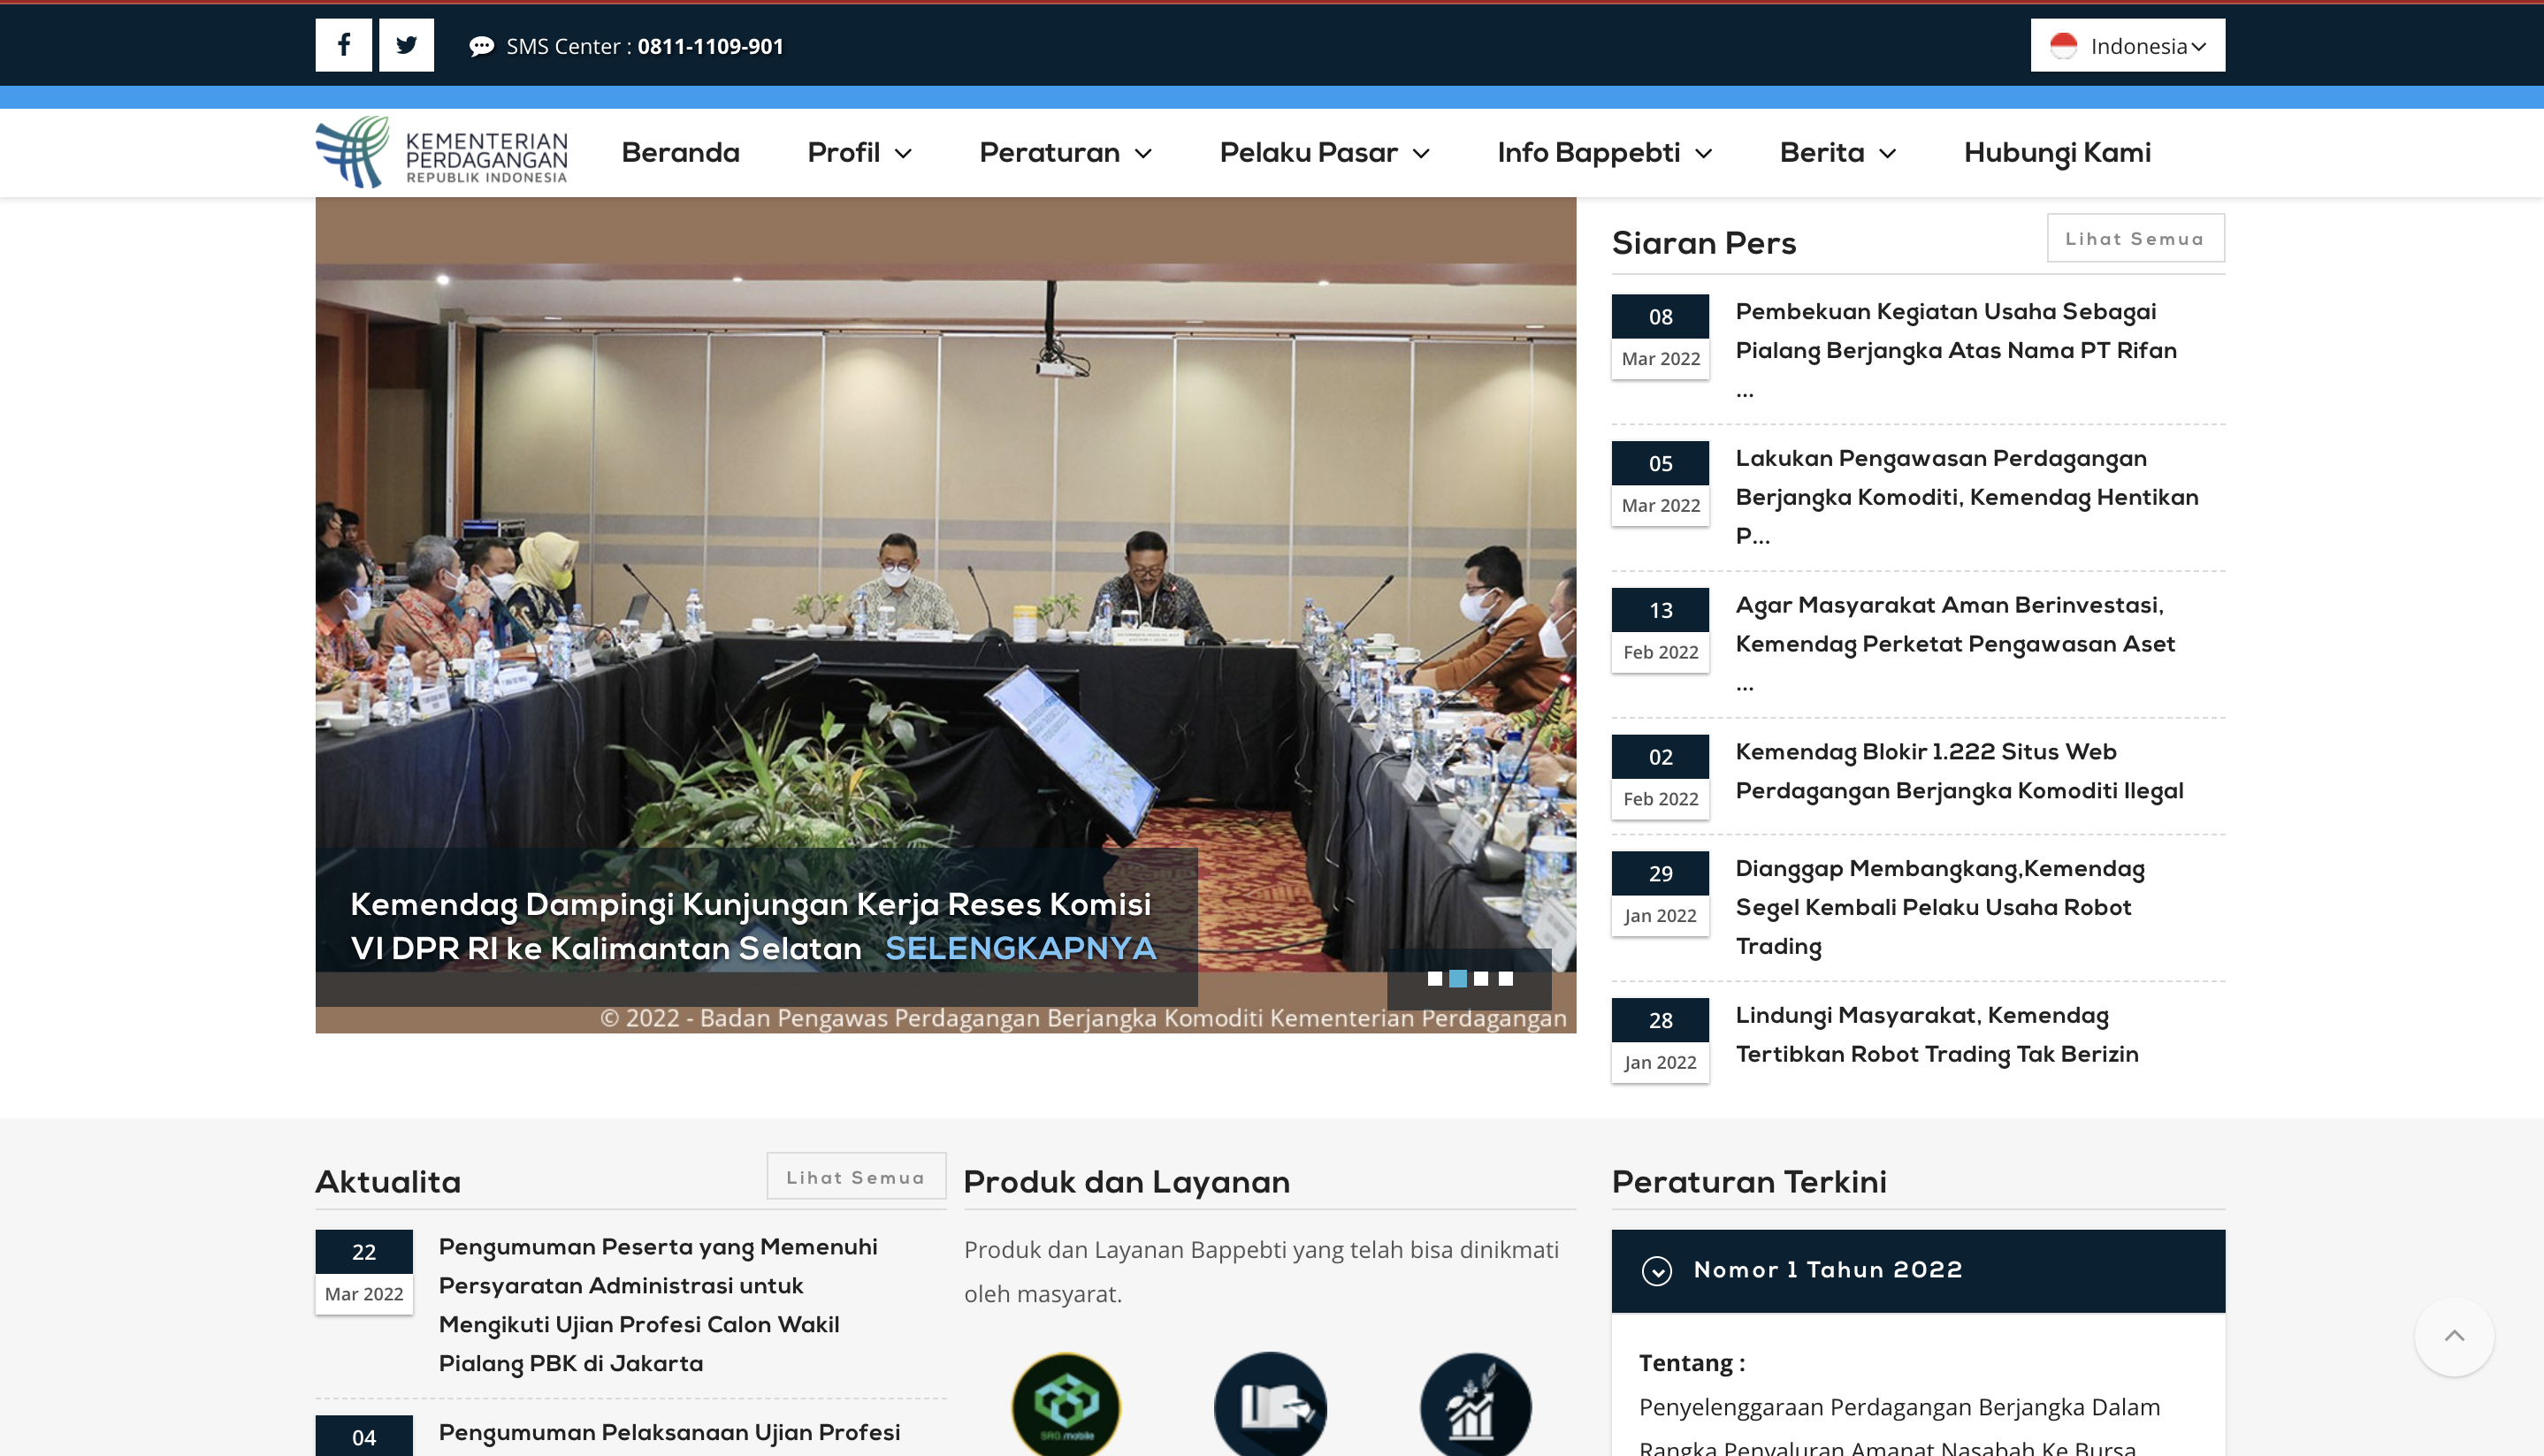This screenshot has height=1456, width=2544.
Task: Click the commodity growth chart icon
Action: 1474,1404
